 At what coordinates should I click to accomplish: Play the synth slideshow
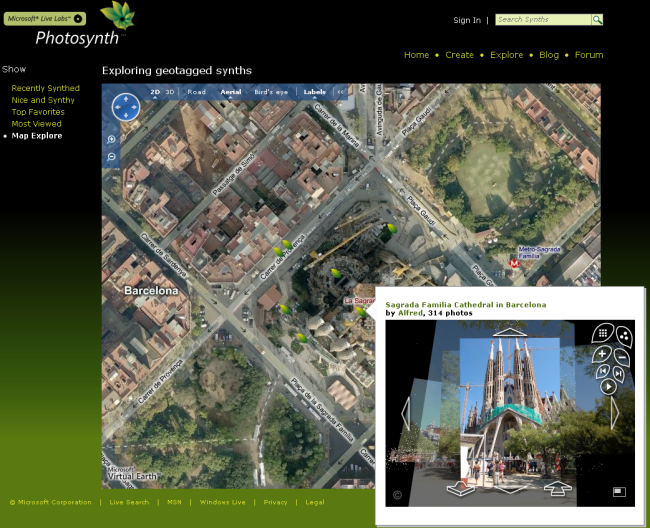coord(608,387)
